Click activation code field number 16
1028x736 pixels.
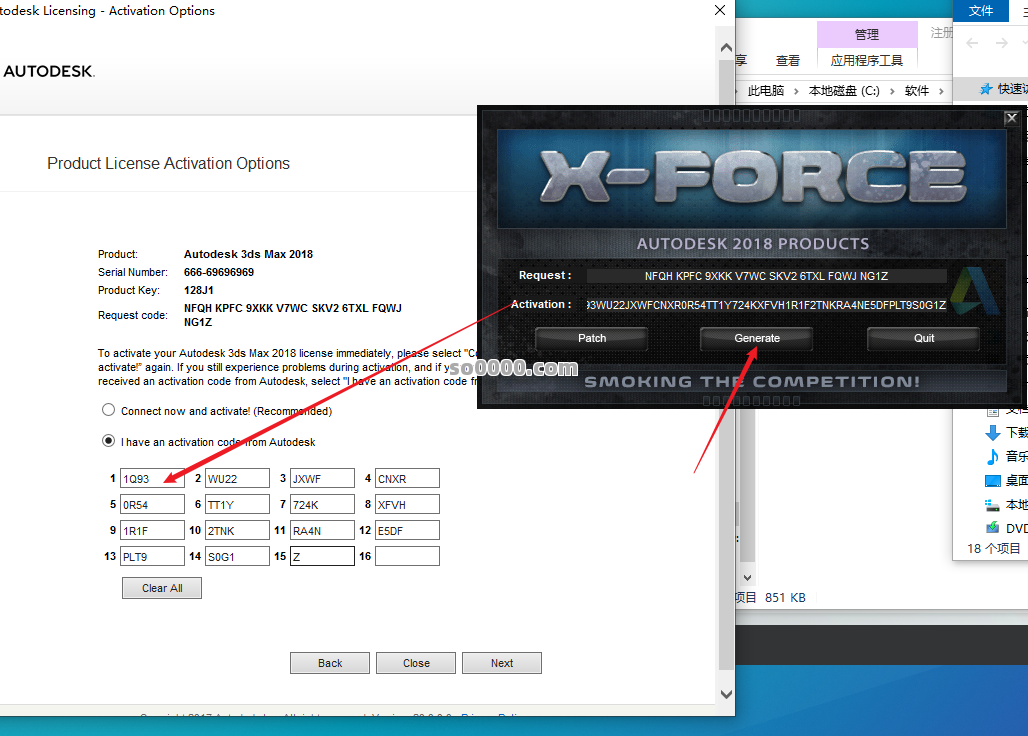pyautogui.click(x=407, y=556)
